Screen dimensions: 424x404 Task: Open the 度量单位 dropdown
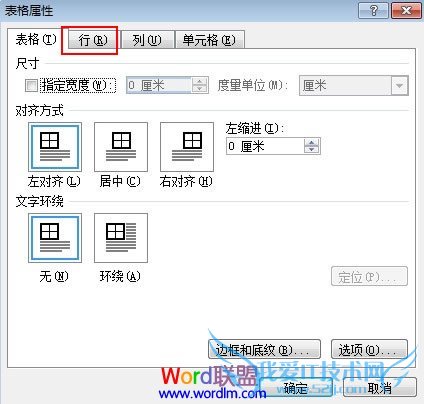click(x=399, y=86)
